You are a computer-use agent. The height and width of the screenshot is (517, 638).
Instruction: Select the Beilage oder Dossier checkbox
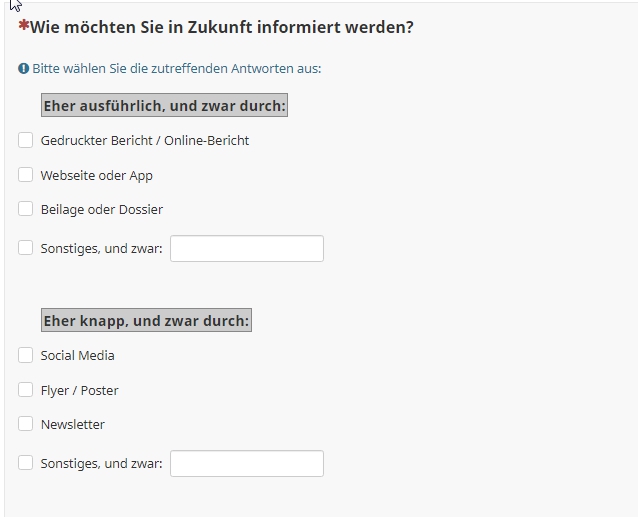coord(25,209)
